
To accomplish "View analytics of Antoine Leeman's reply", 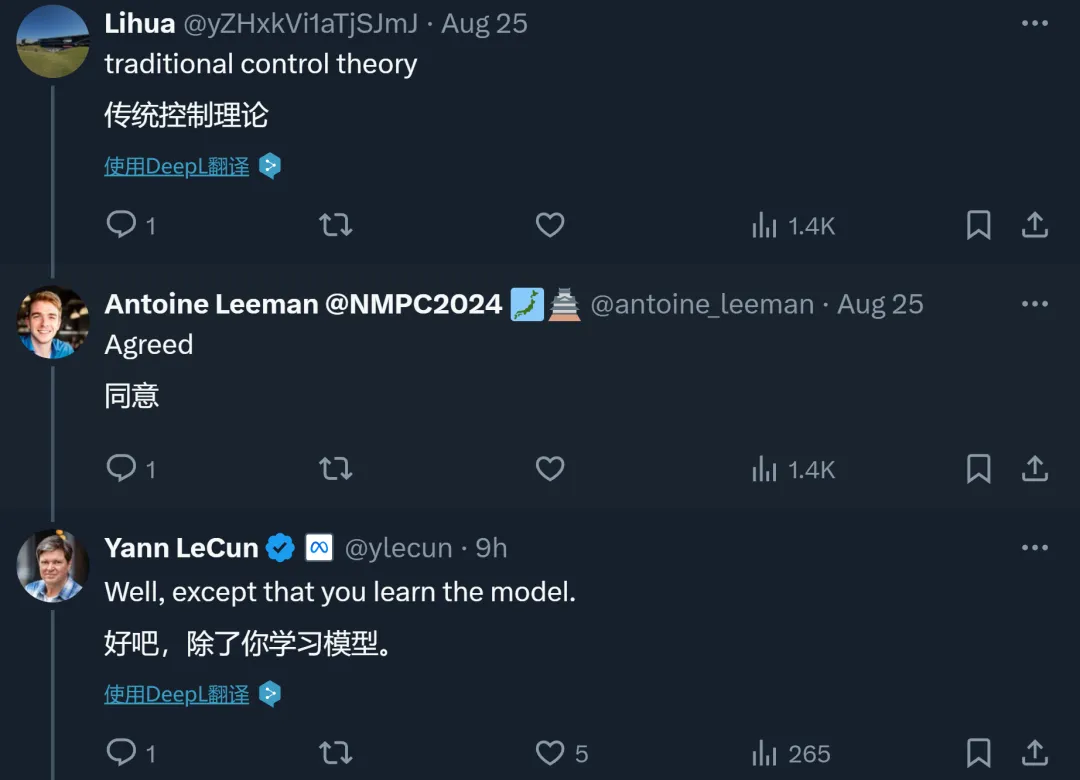I will pos(793,470).
